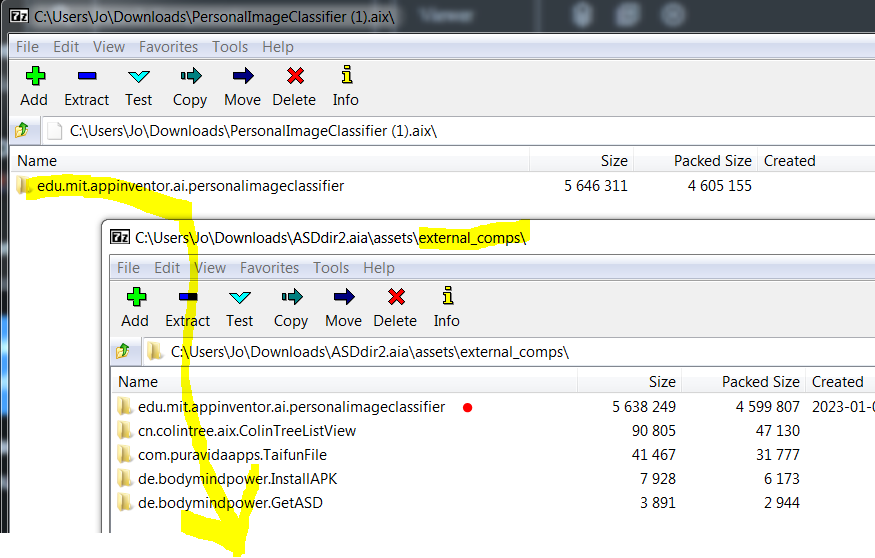Screen dimensions: 875x558
Task: Click Copy icon in PersonalImageClassifier window
Action: tap(190, 76)
